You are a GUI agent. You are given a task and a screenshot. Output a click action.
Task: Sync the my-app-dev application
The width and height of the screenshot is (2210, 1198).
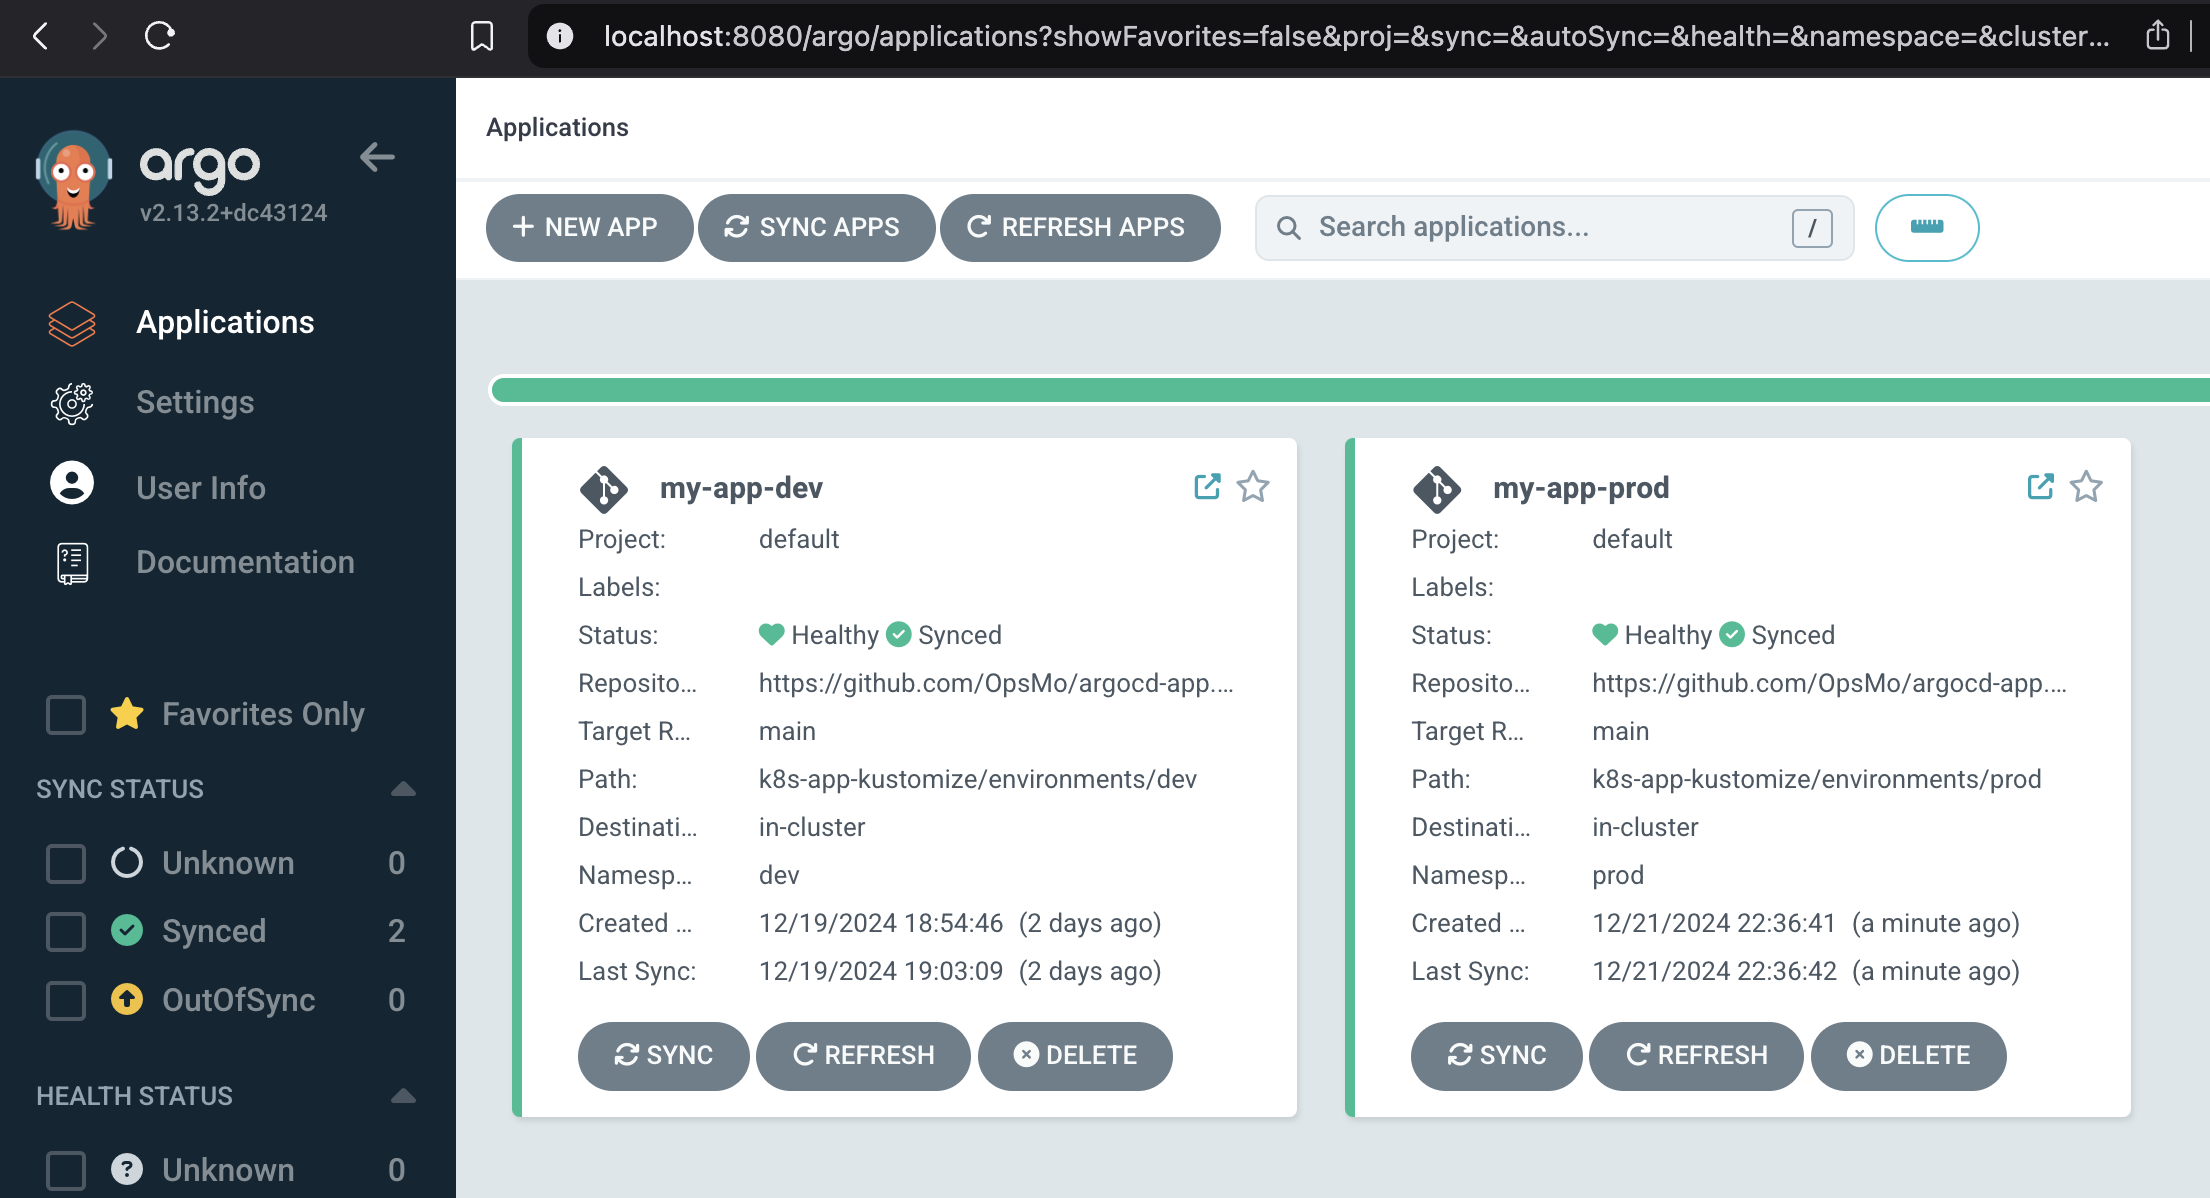pyautogui.click(x=663, y=1056)
